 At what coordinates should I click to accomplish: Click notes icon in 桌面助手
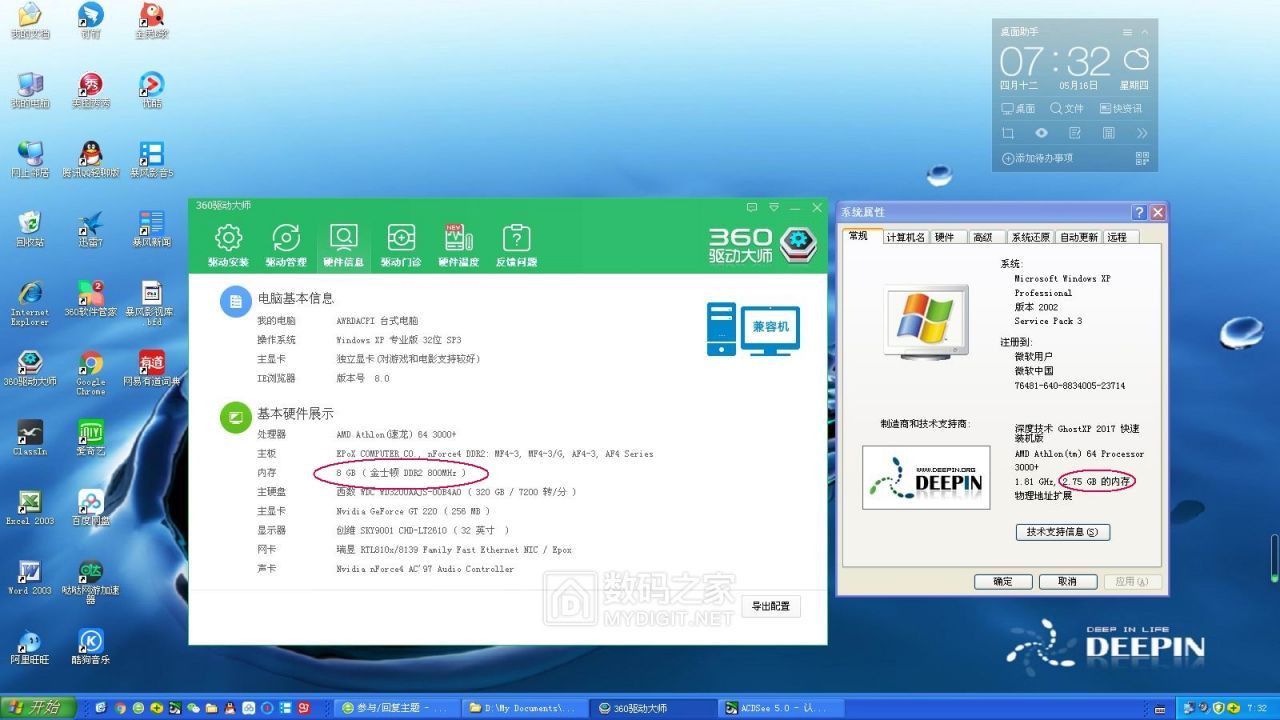pos(1075,133)
